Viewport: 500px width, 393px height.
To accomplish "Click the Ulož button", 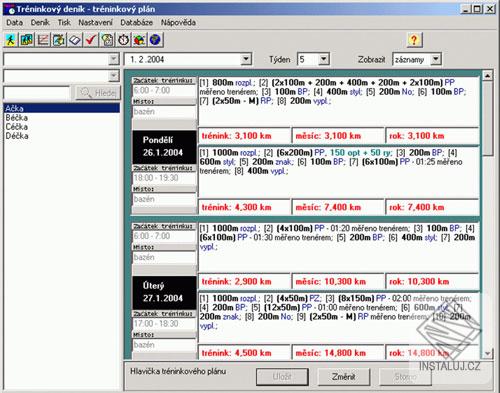I will click(x=282, y=377).
